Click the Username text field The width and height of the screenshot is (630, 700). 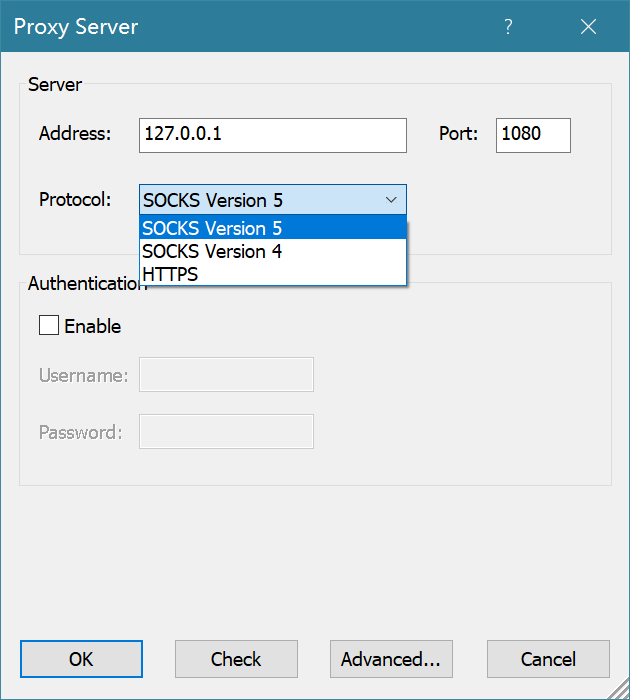[226, 375]
